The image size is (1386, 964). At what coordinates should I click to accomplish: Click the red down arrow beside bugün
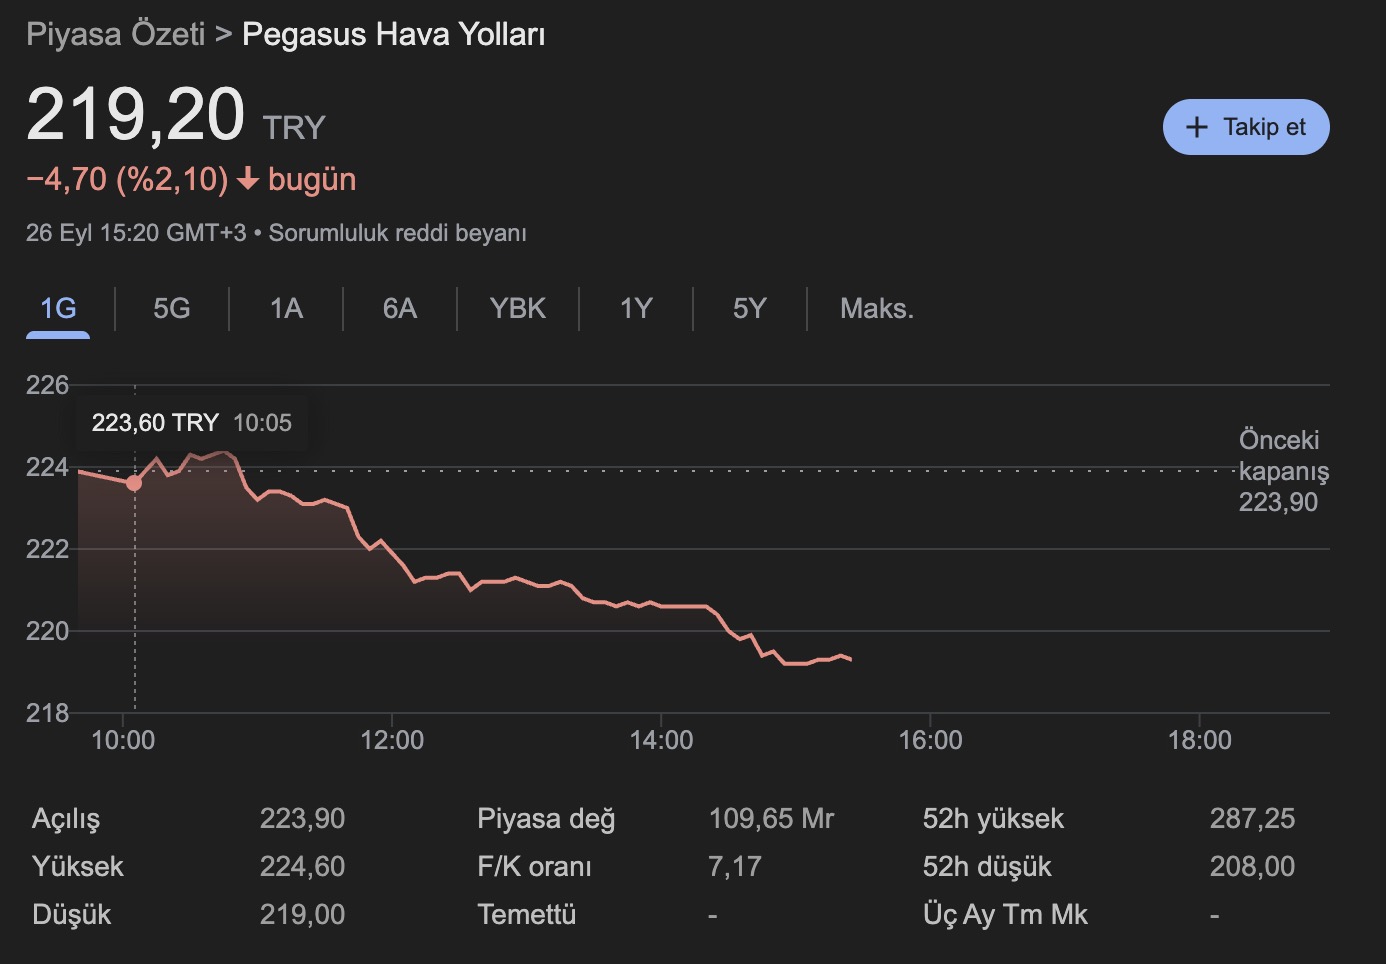tap(248, 180)
